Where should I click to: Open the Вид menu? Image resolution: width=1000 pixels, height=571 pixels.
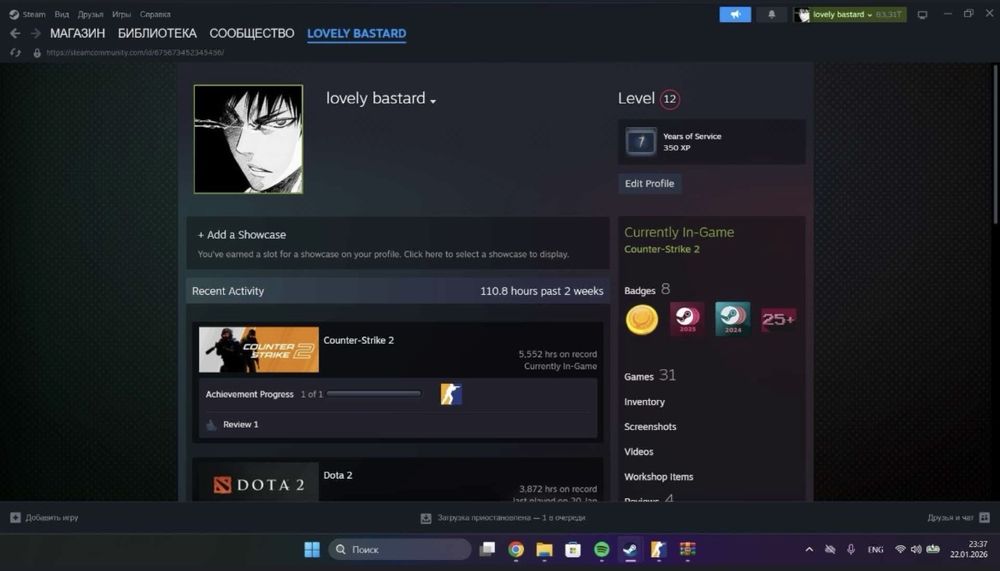pyautogui.click(x=62, y=14)
